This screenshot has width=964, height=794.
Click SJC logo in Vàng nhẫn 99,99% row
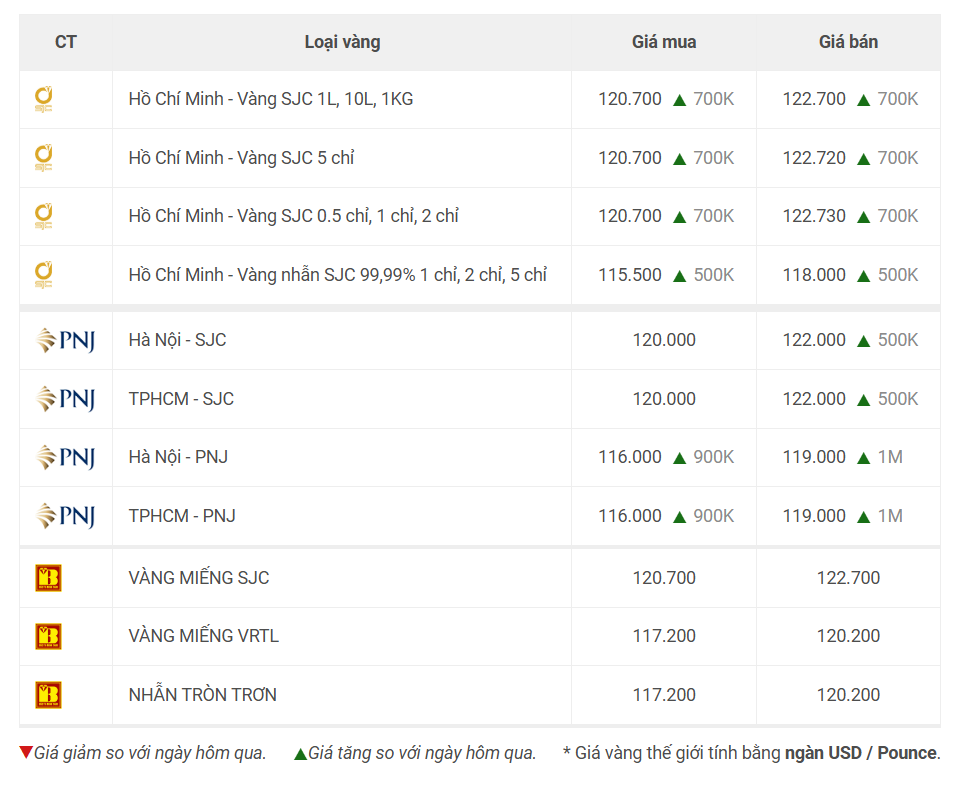(44, 275)
